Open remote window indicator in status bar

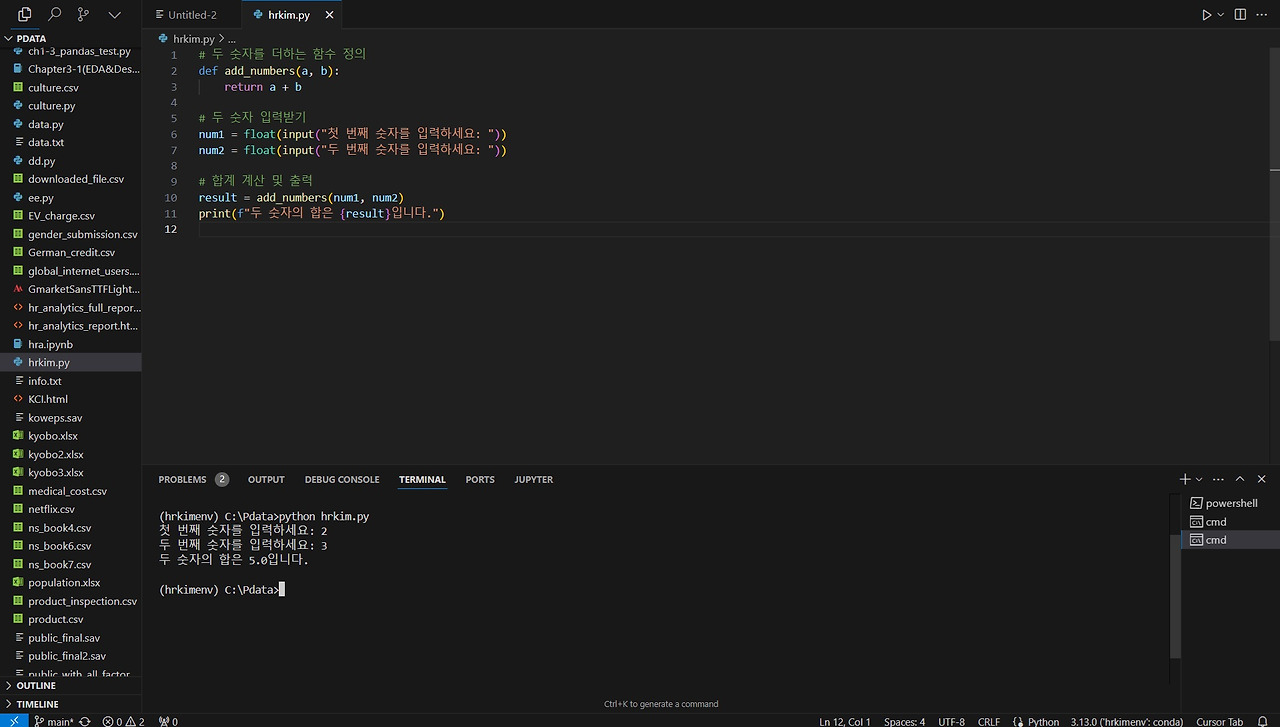coord(13,721)
